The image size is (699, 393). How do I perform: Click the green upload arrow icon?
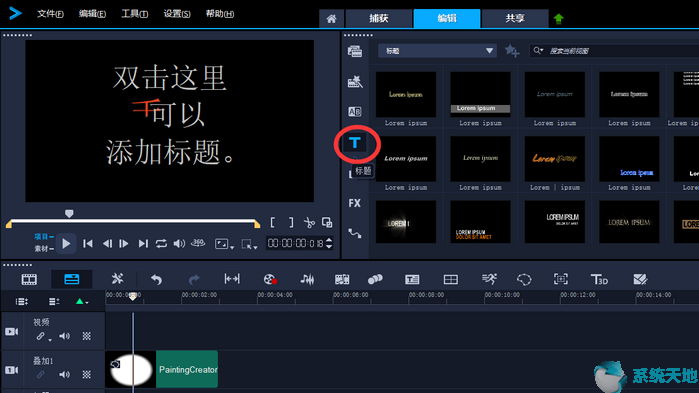(559, 19)
